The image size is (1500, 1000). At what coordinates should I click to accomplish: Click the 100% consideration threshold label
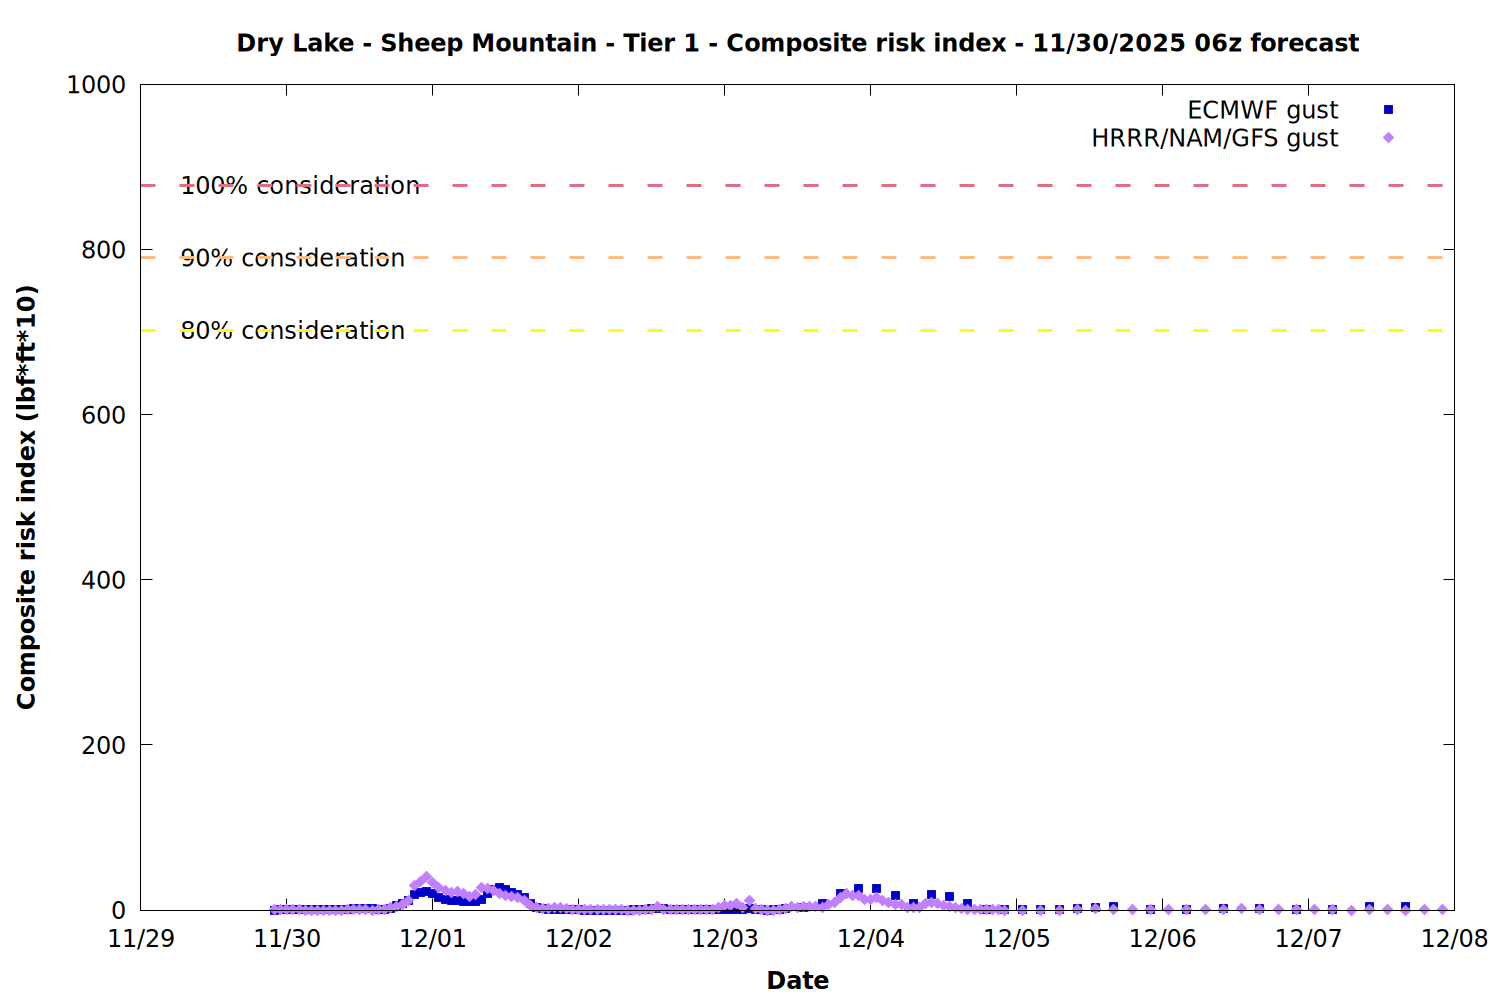click(300, 186)
